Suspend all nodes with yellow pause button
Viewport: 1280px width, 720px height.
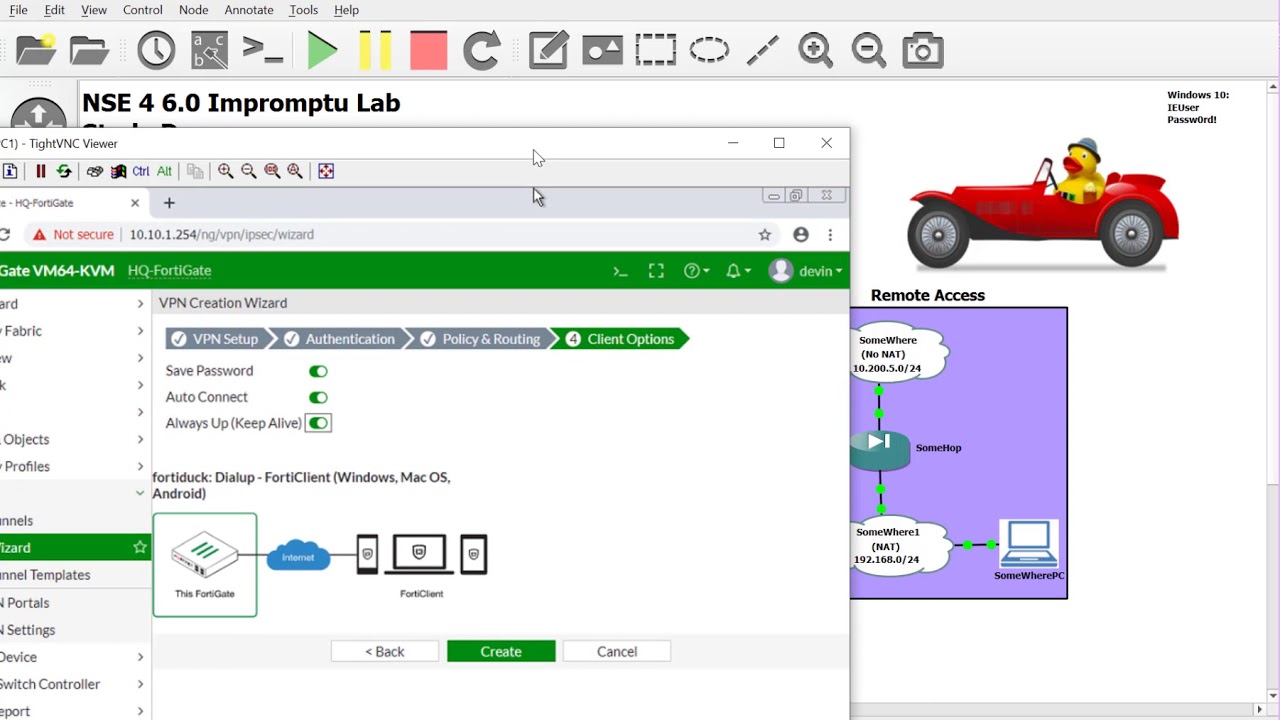(375, 50)
